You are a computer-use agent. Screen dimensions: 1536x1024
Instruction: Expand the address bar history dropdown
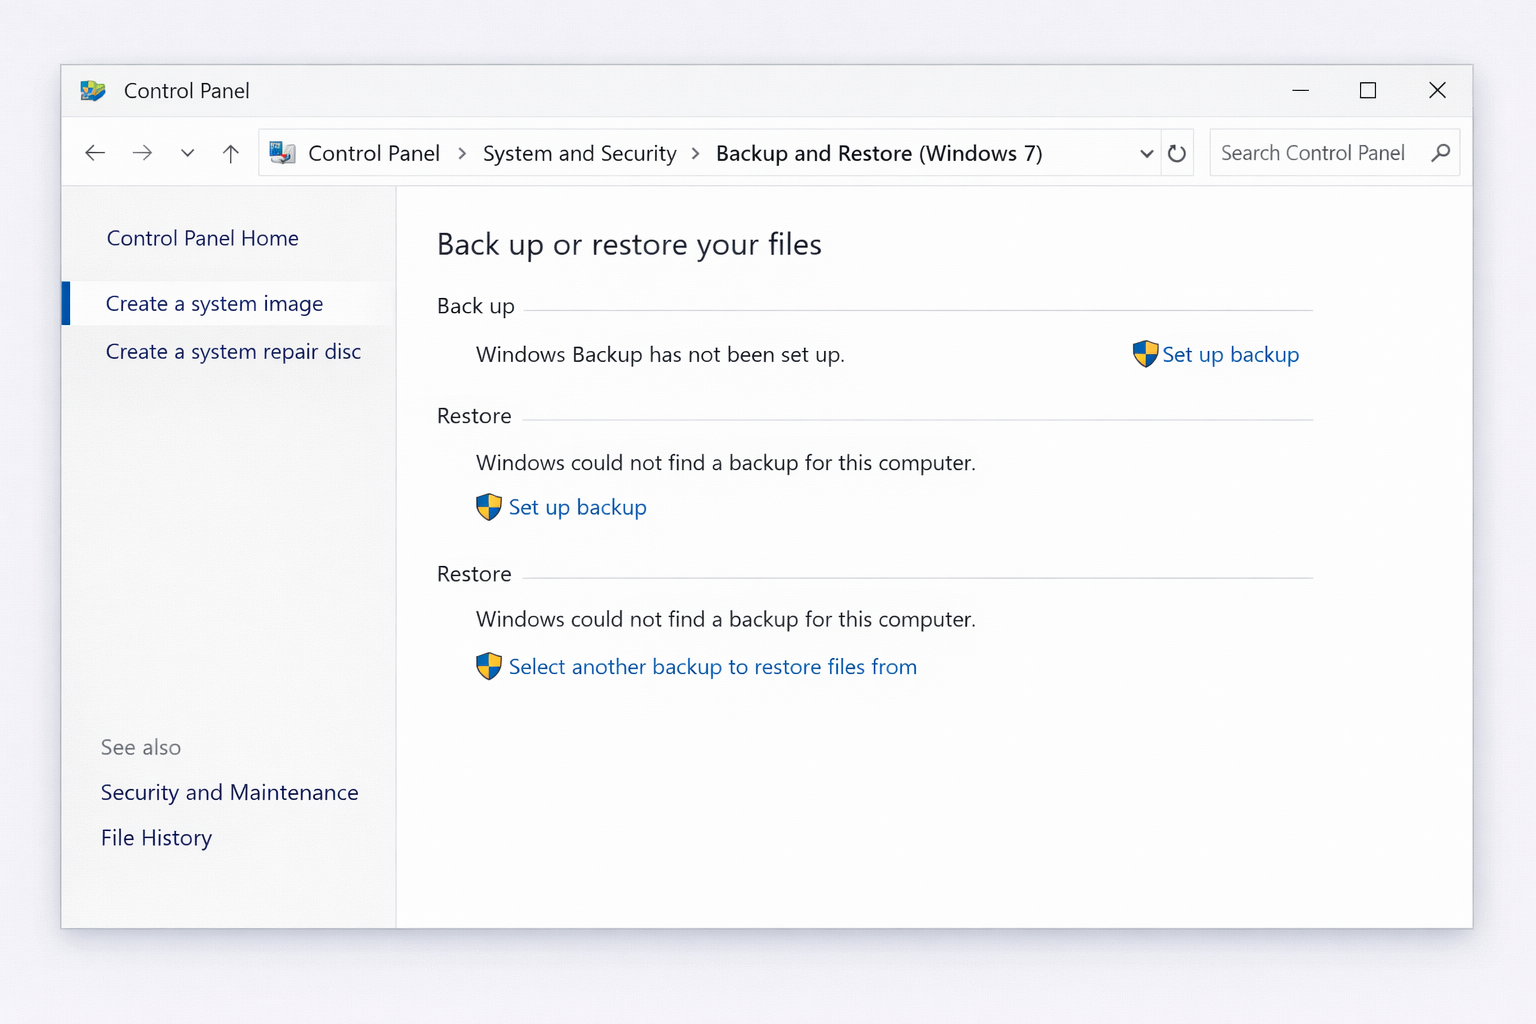(1146, 153)
